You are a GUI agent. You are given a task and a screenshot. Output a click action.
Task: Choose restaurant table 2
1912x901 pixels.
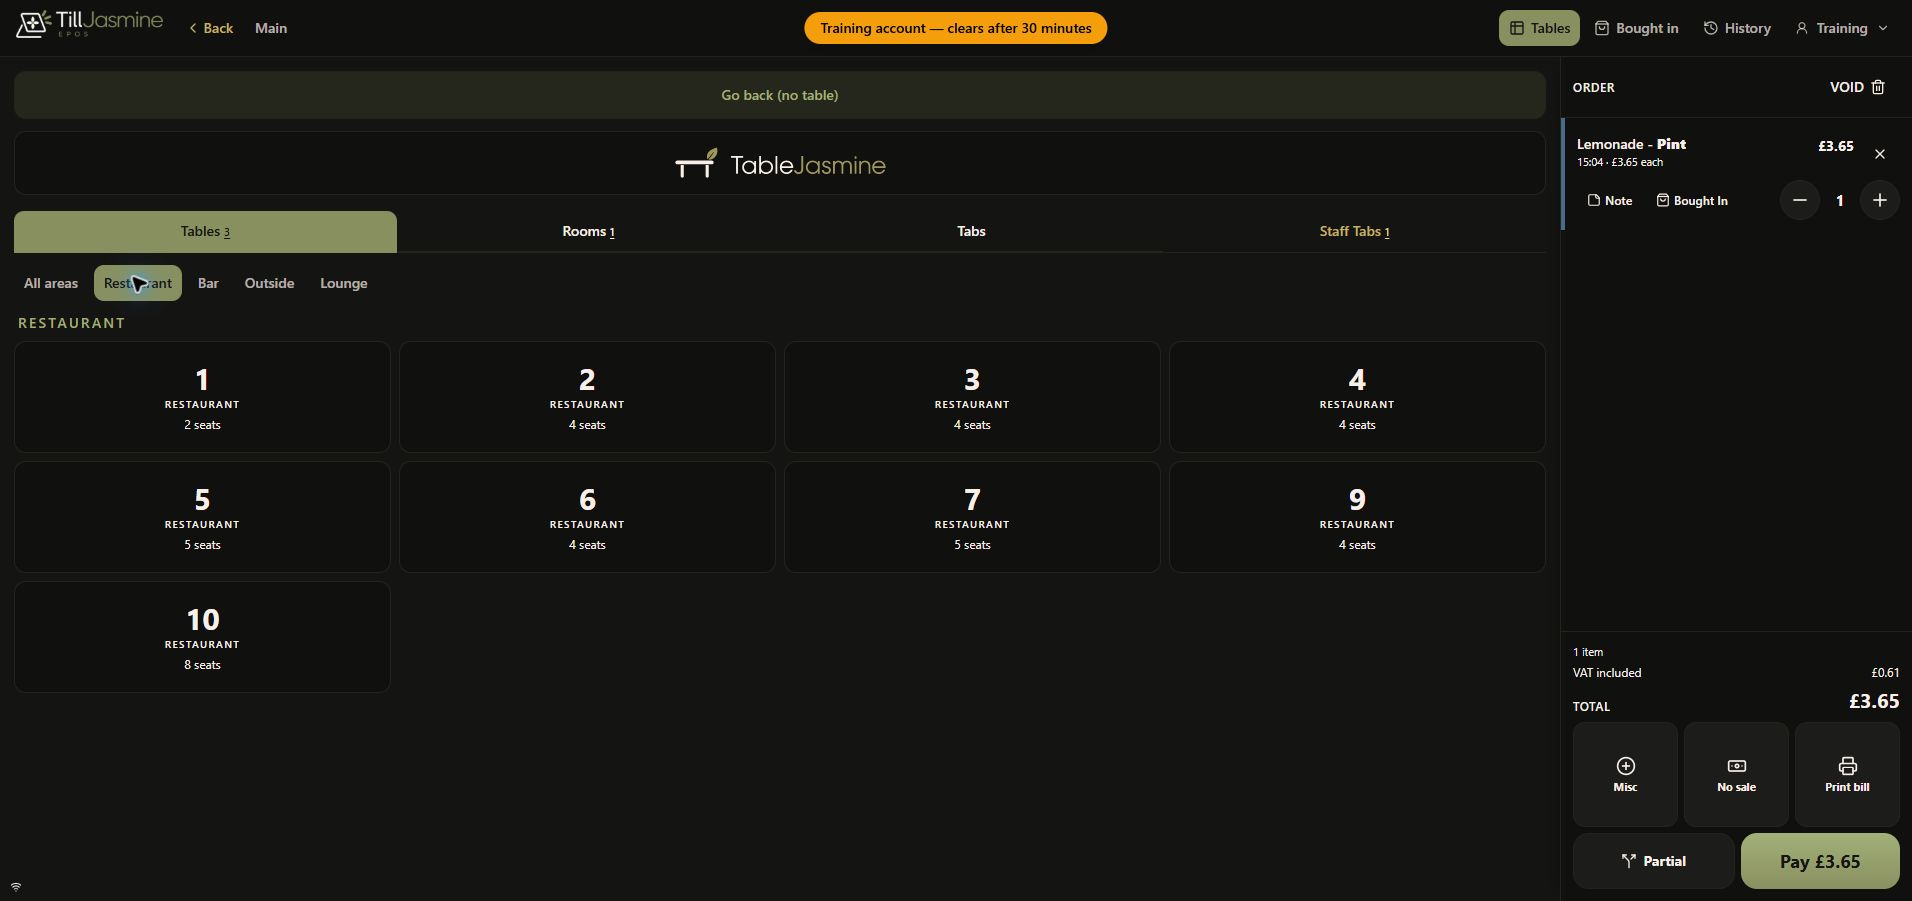(x=587, y=397)
